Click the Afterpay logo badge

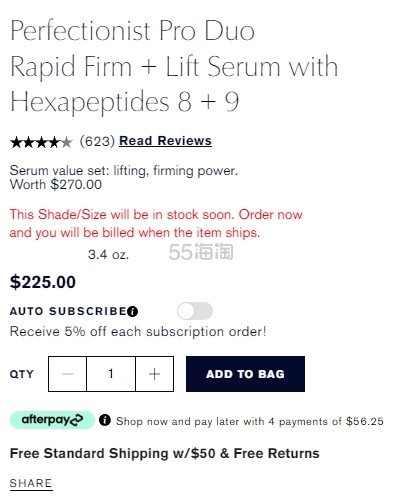(x=52, y=420)
